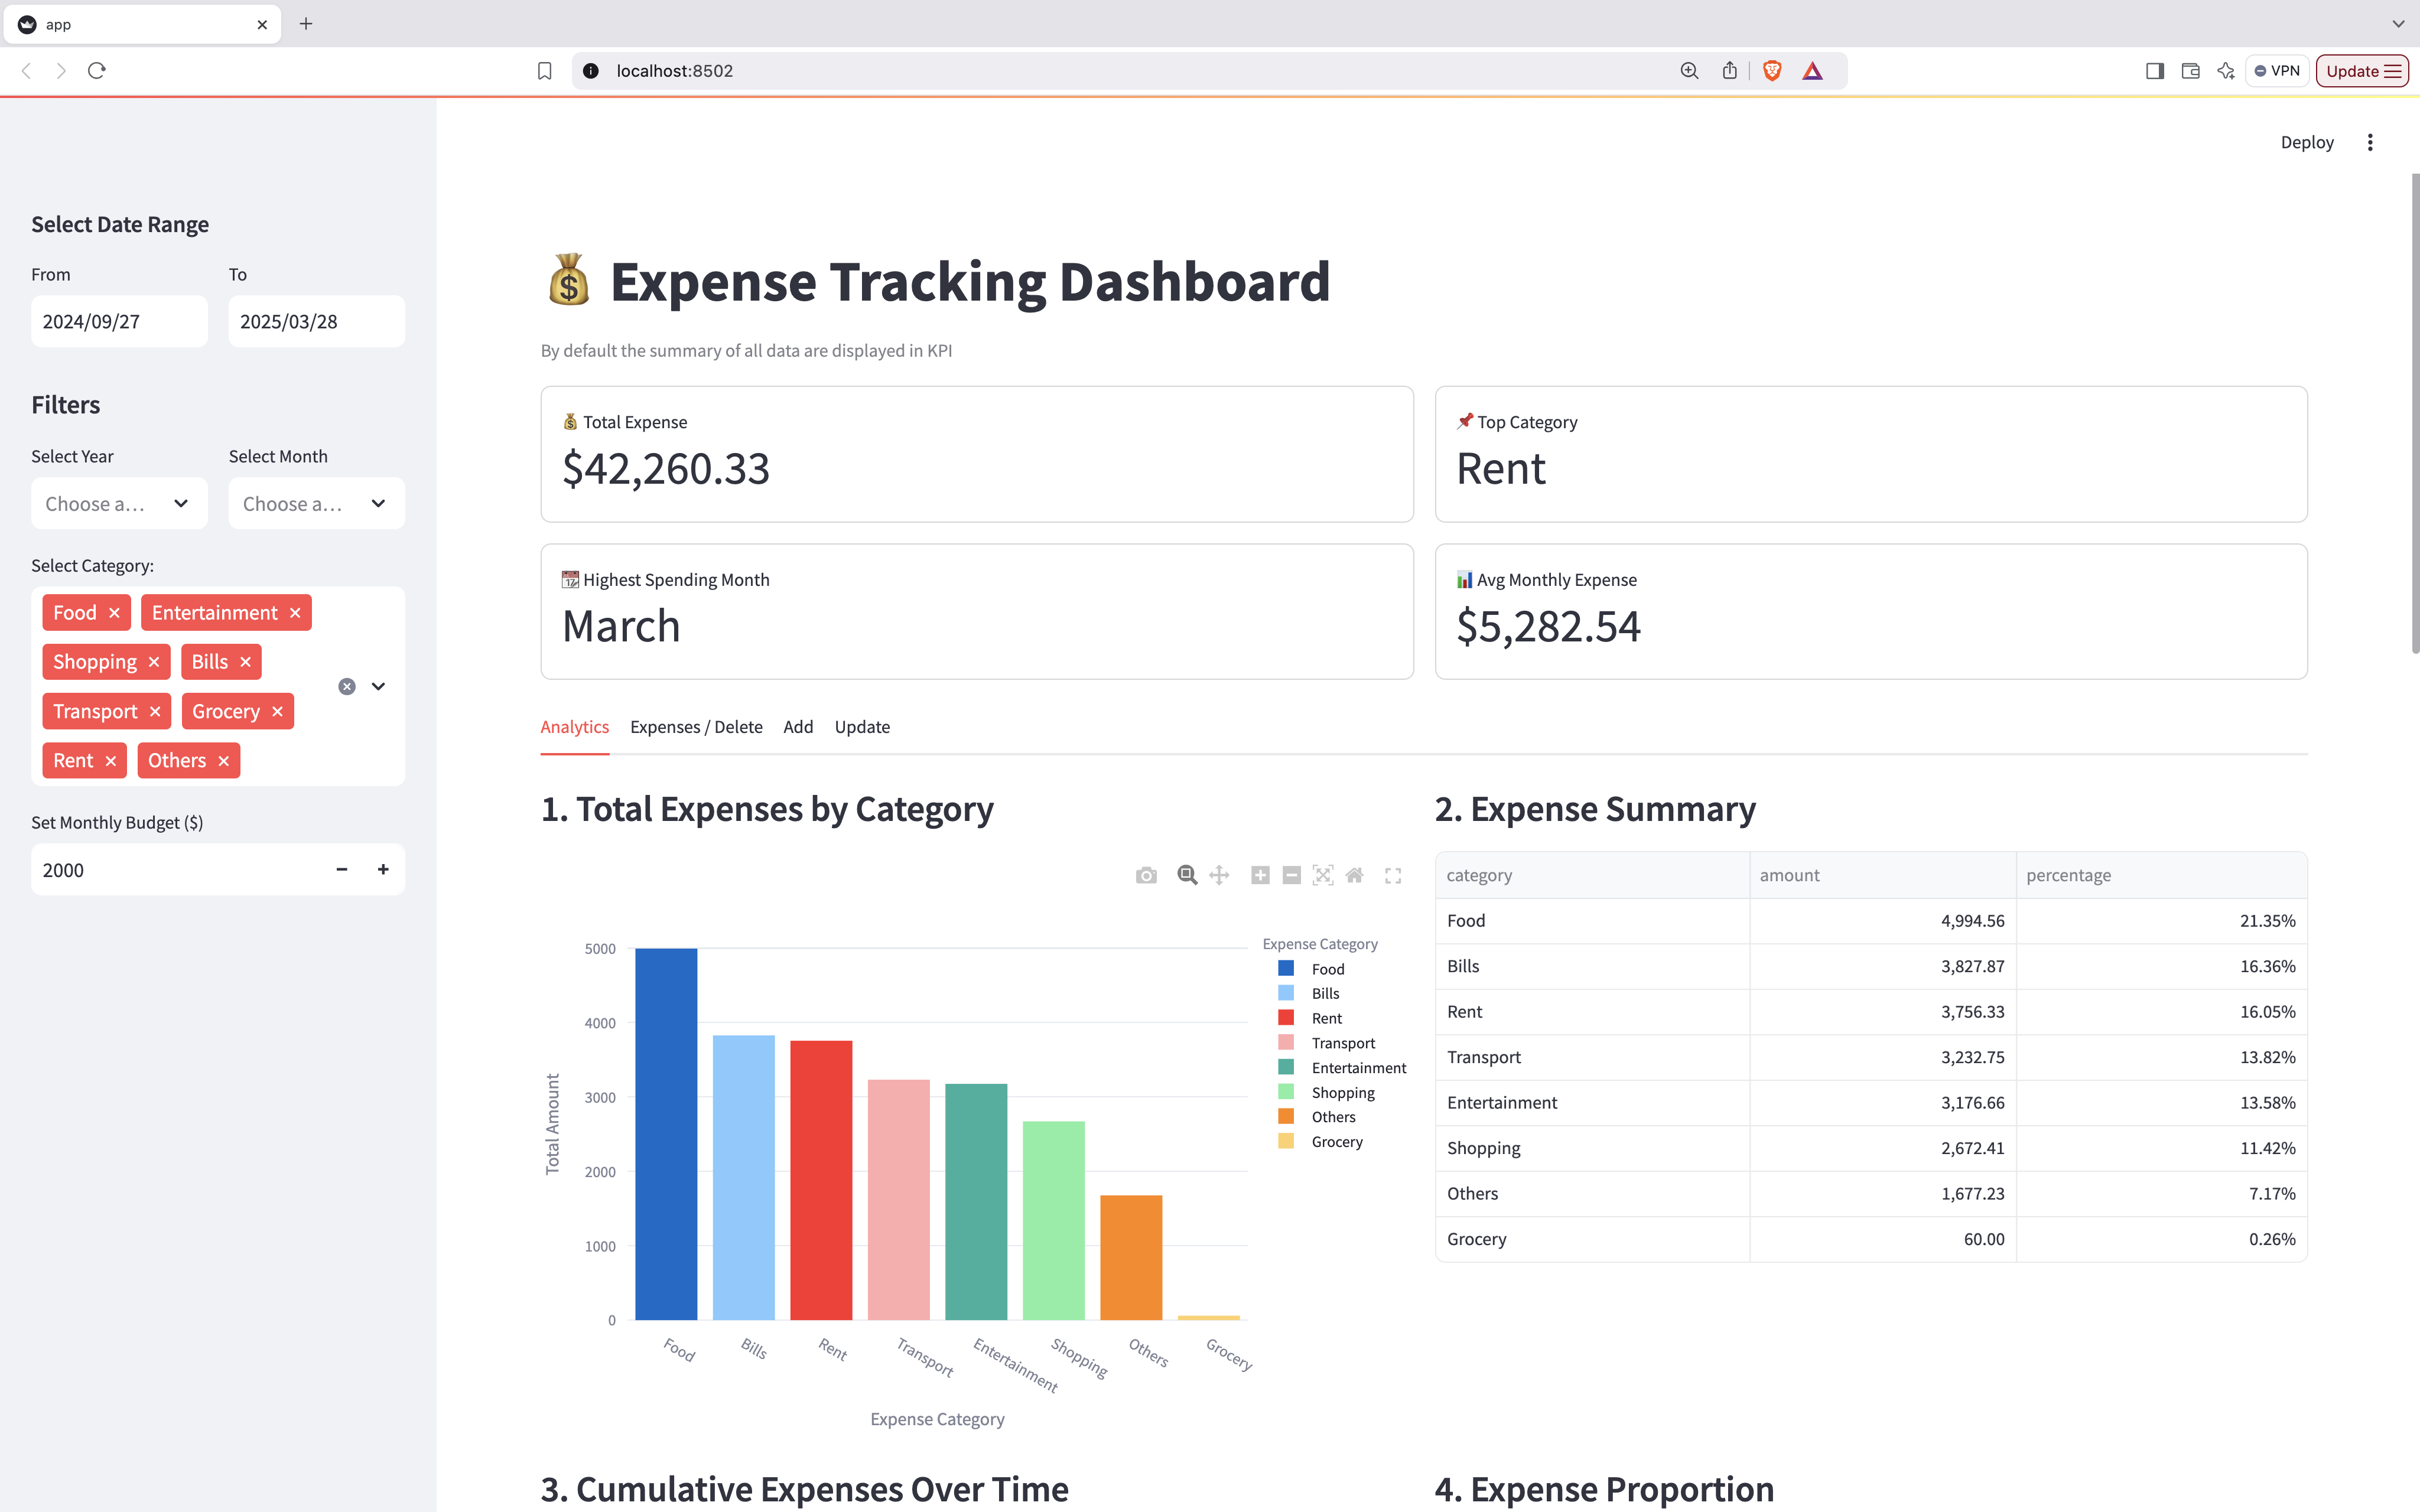Open the Brave Wallet icon

pyautogui.click(x=2190, y=71)
